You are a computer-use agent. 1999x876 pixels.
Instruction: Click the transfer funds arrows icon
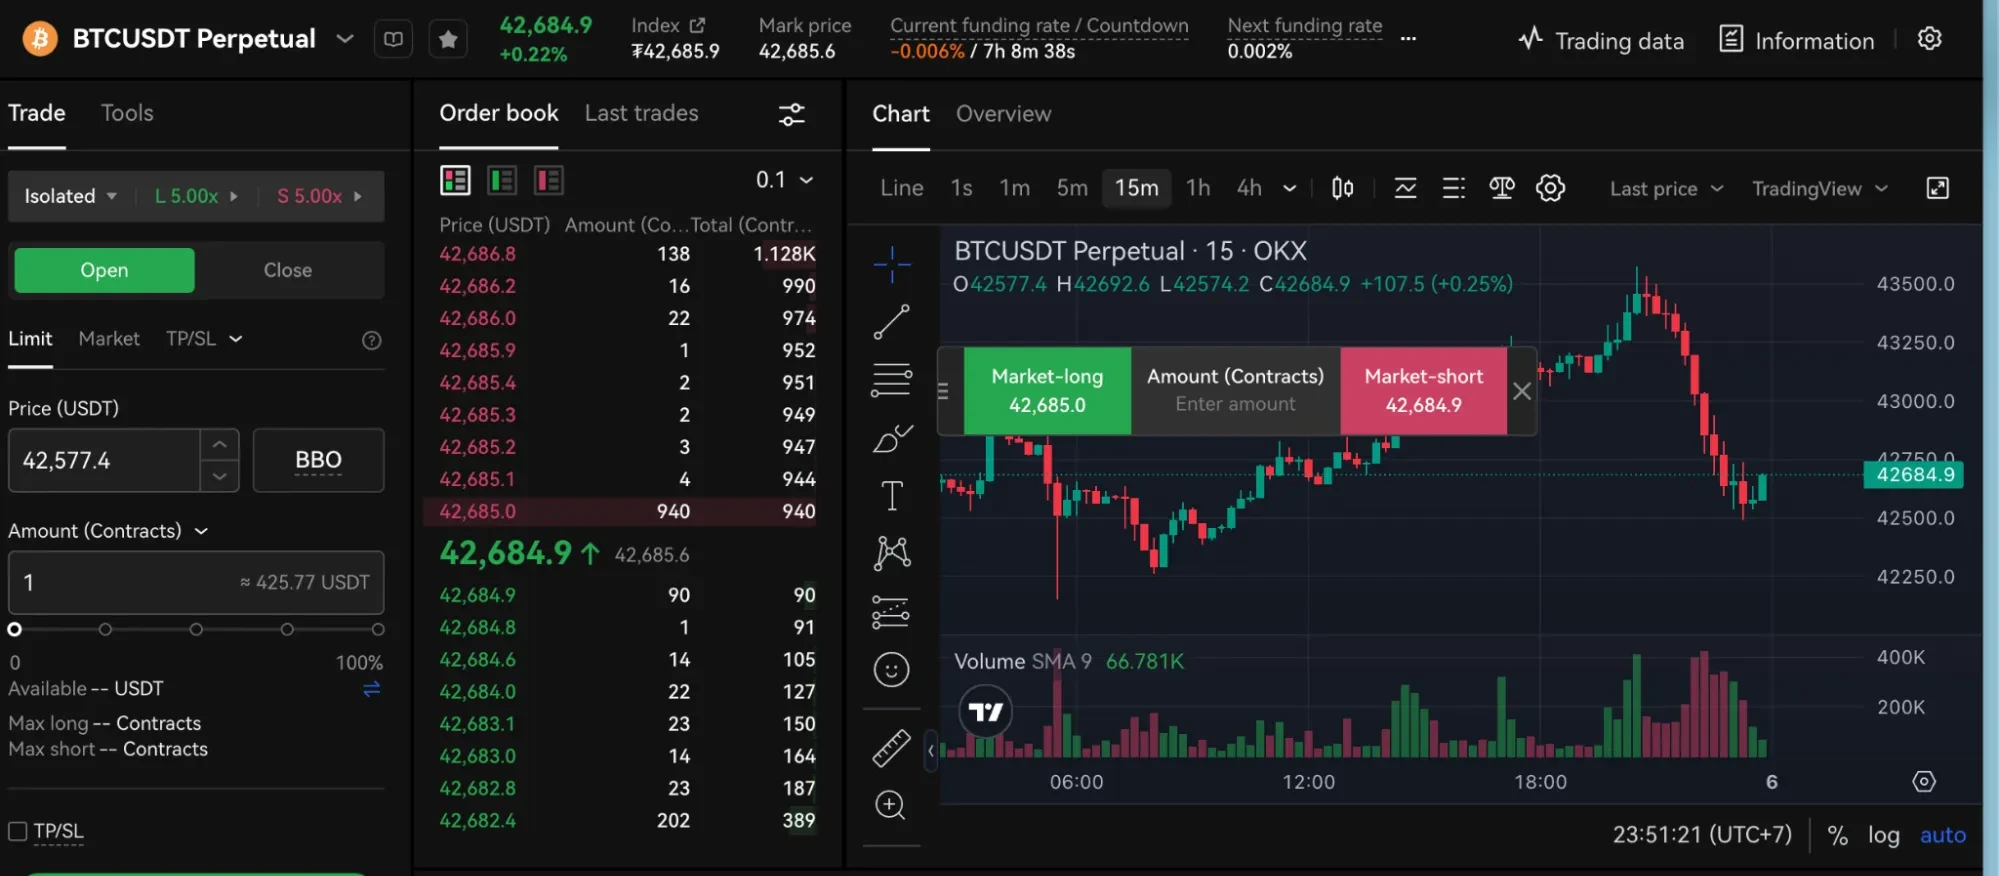tap(372, 689)
